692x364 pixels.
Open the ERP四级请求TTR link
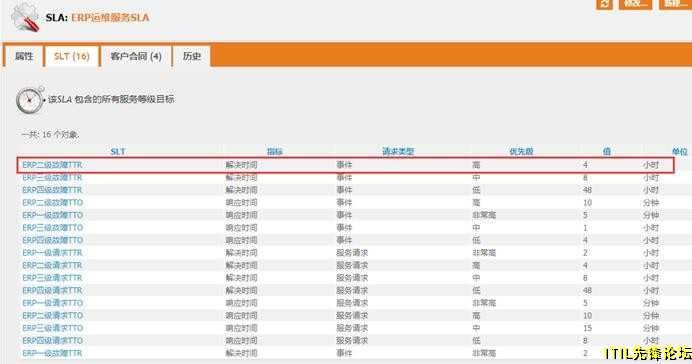pos(52,291)
